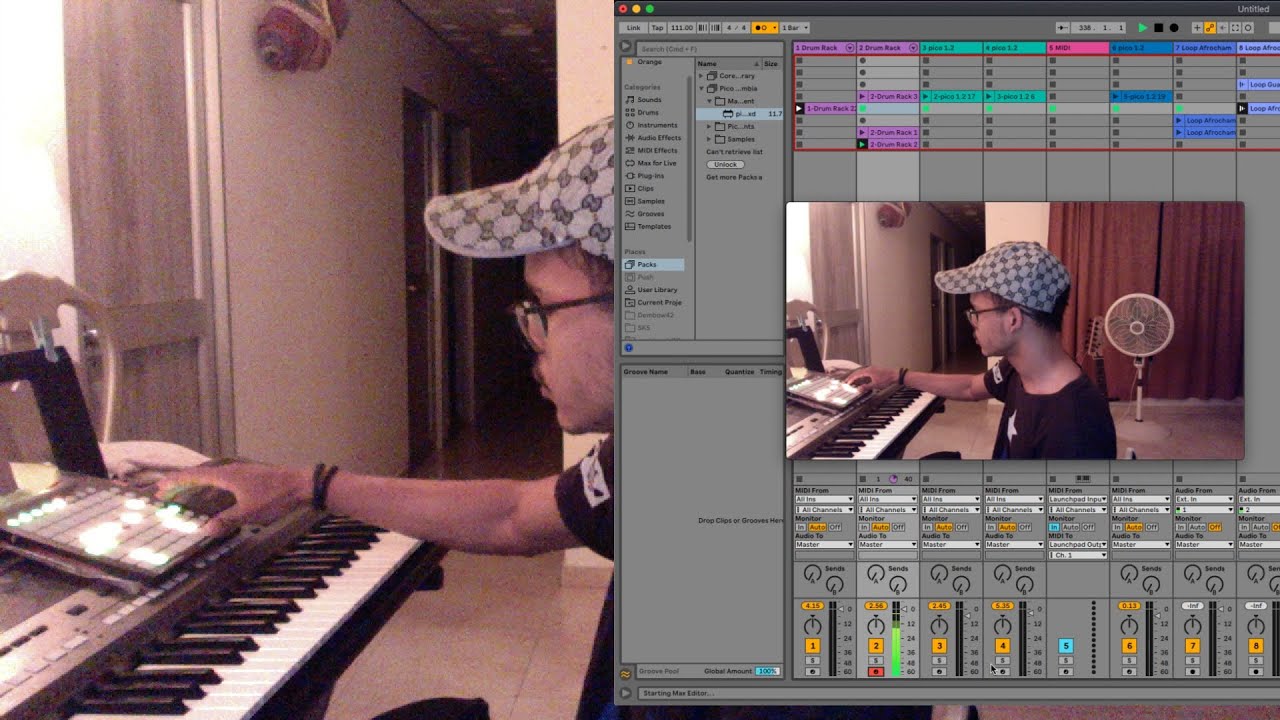Click the Session Record circle button

[x=1248, y=28]
